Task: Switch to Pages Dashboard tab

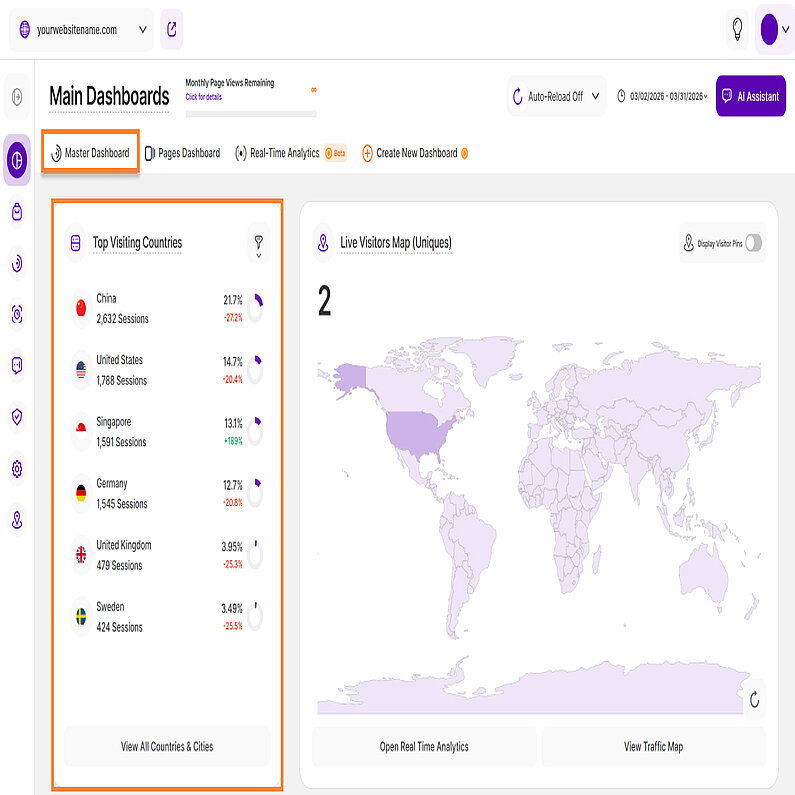Action: point(182,153)
